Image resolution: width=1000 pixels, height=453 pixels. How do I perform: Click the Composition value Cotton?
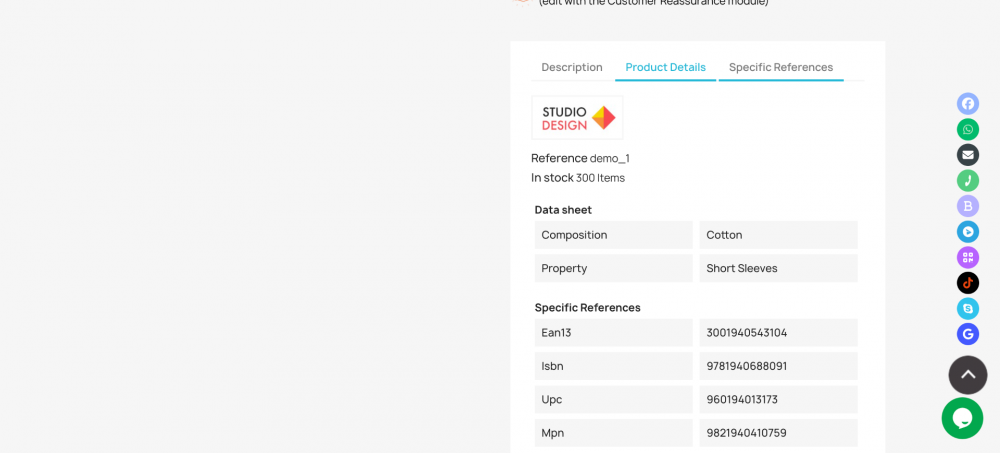[725, 235]
